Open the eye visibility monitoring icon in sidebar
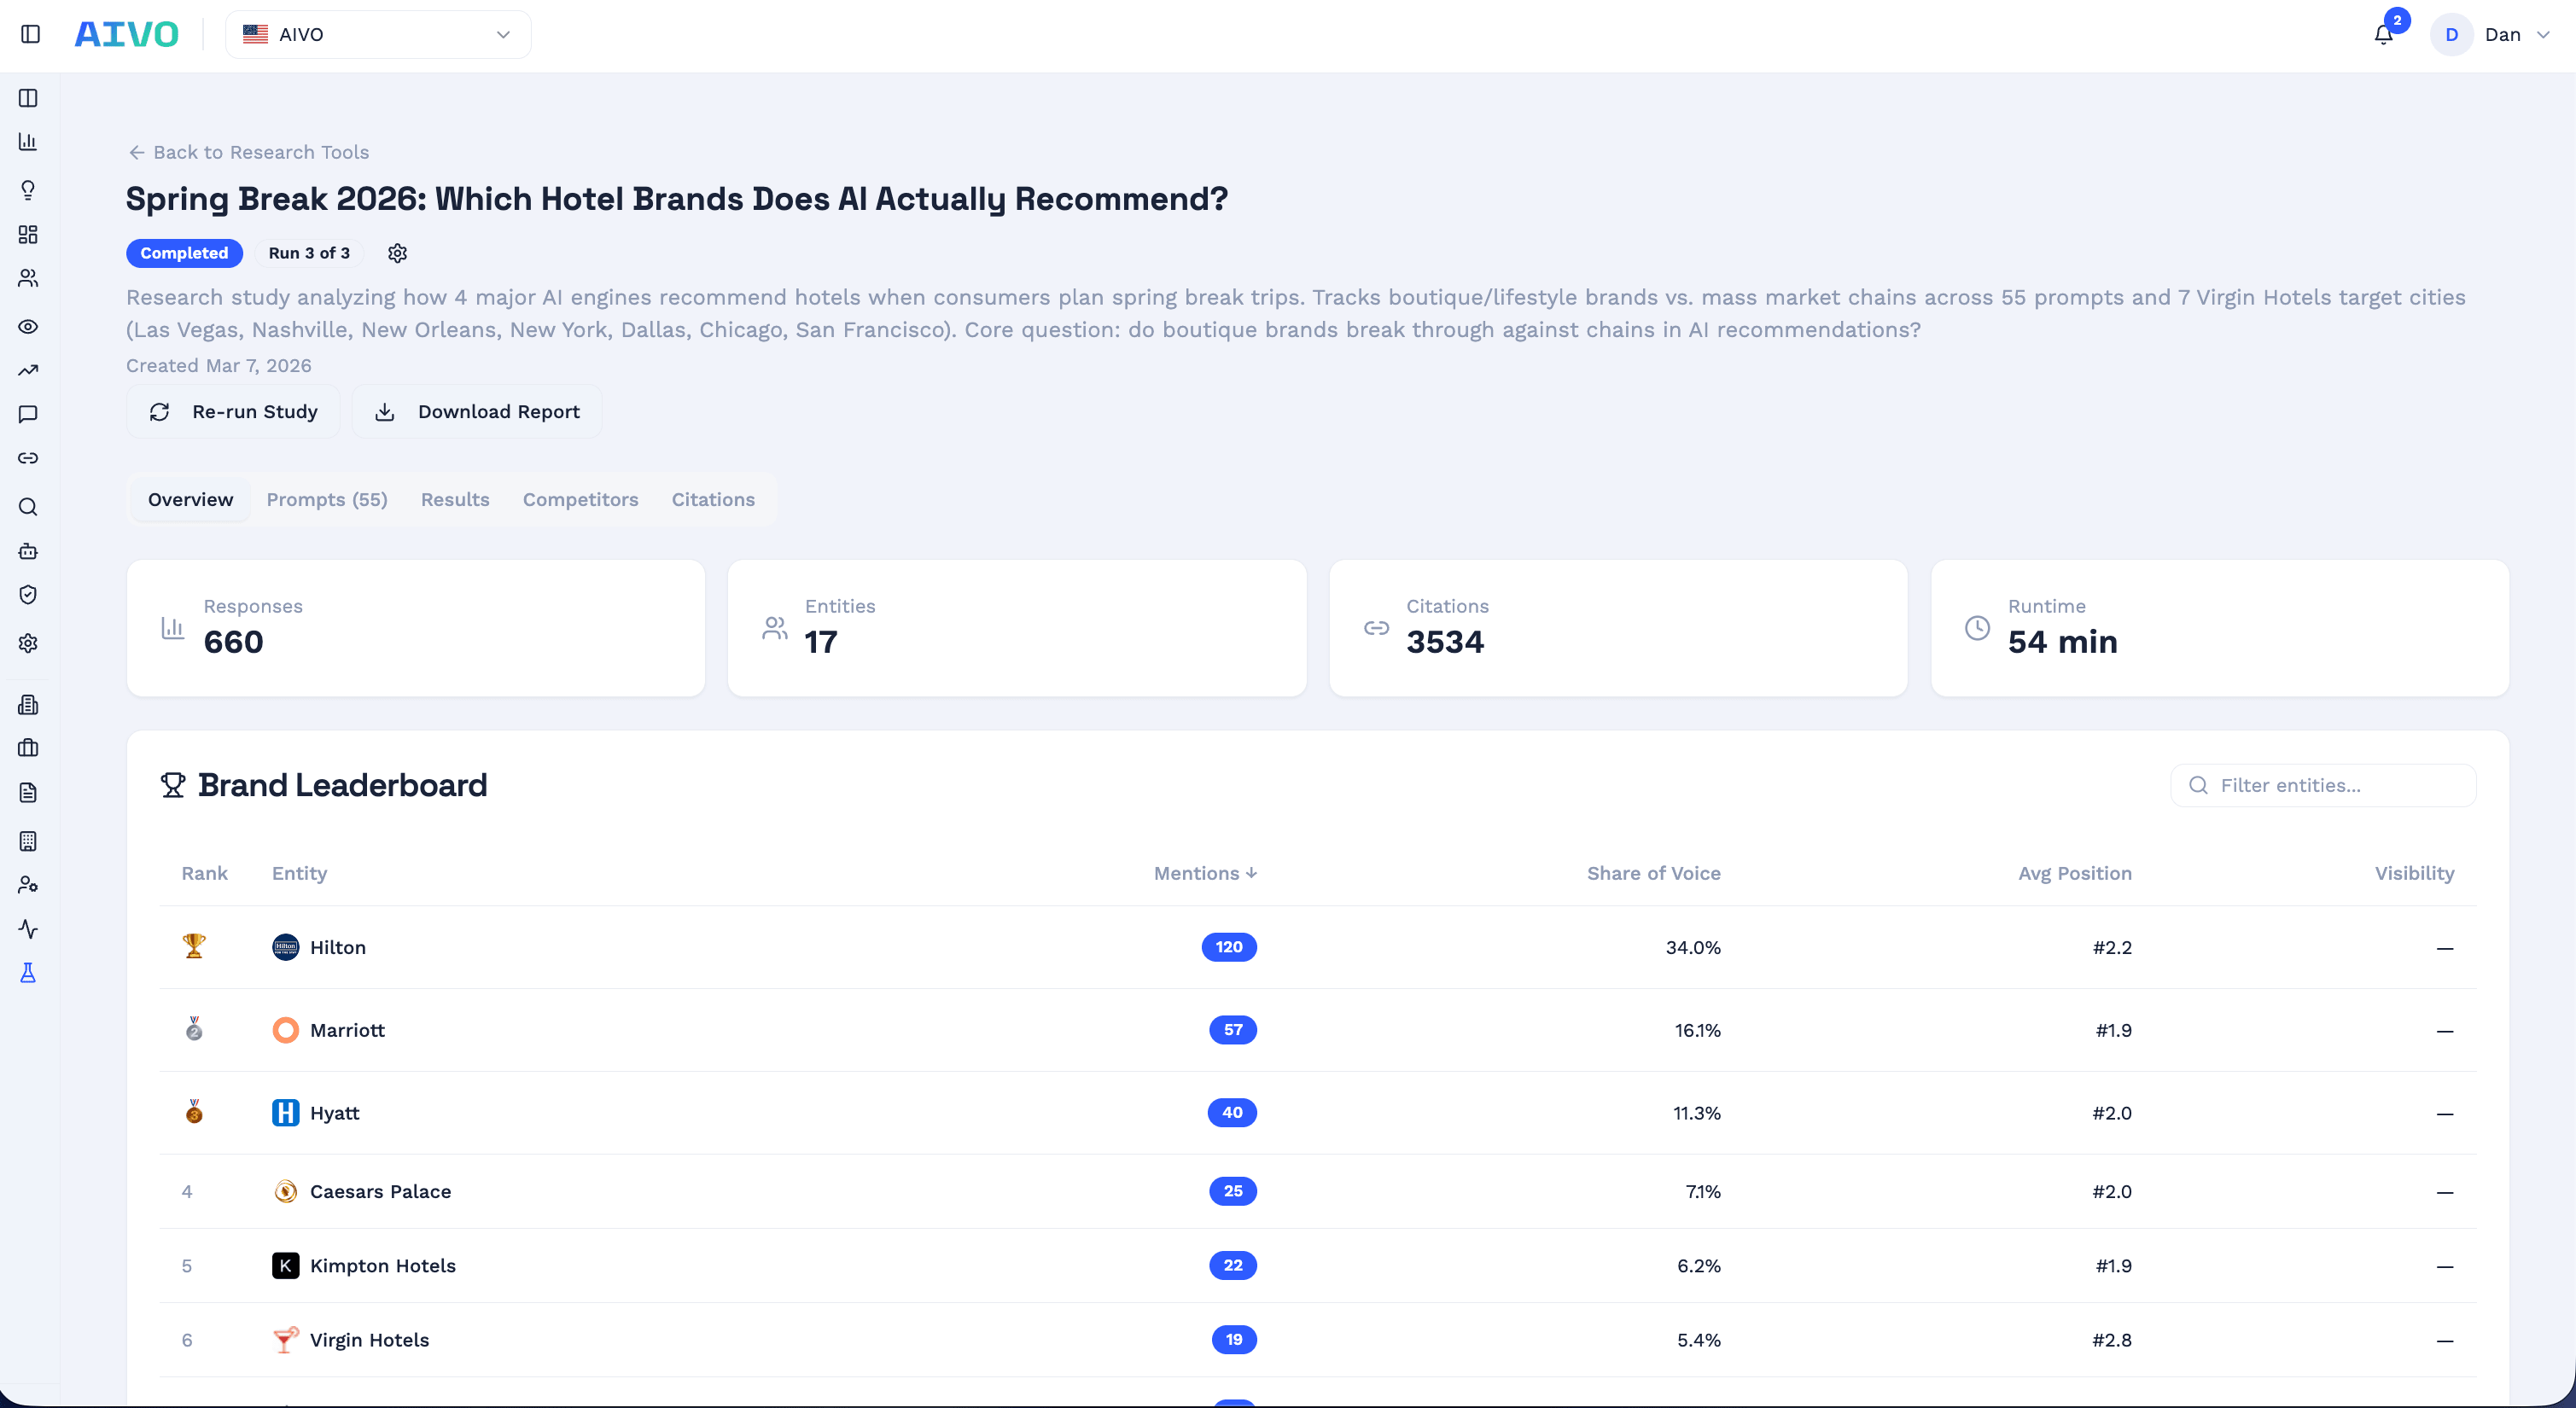 (x=28, y=327)
